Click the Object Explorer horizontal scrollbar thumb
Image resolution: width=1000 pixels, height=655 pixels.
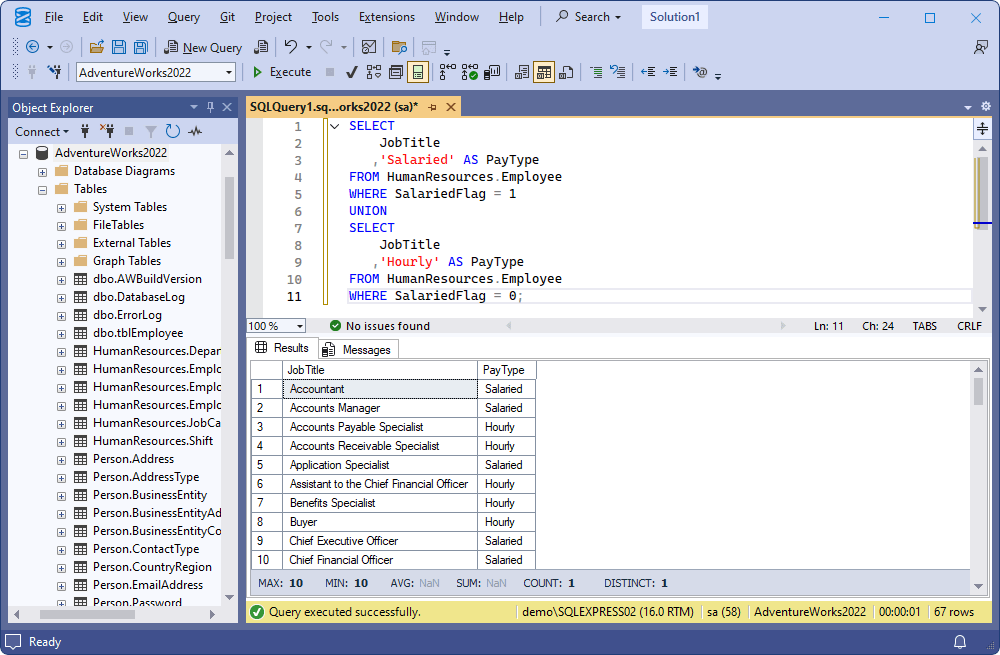(87, 614)
